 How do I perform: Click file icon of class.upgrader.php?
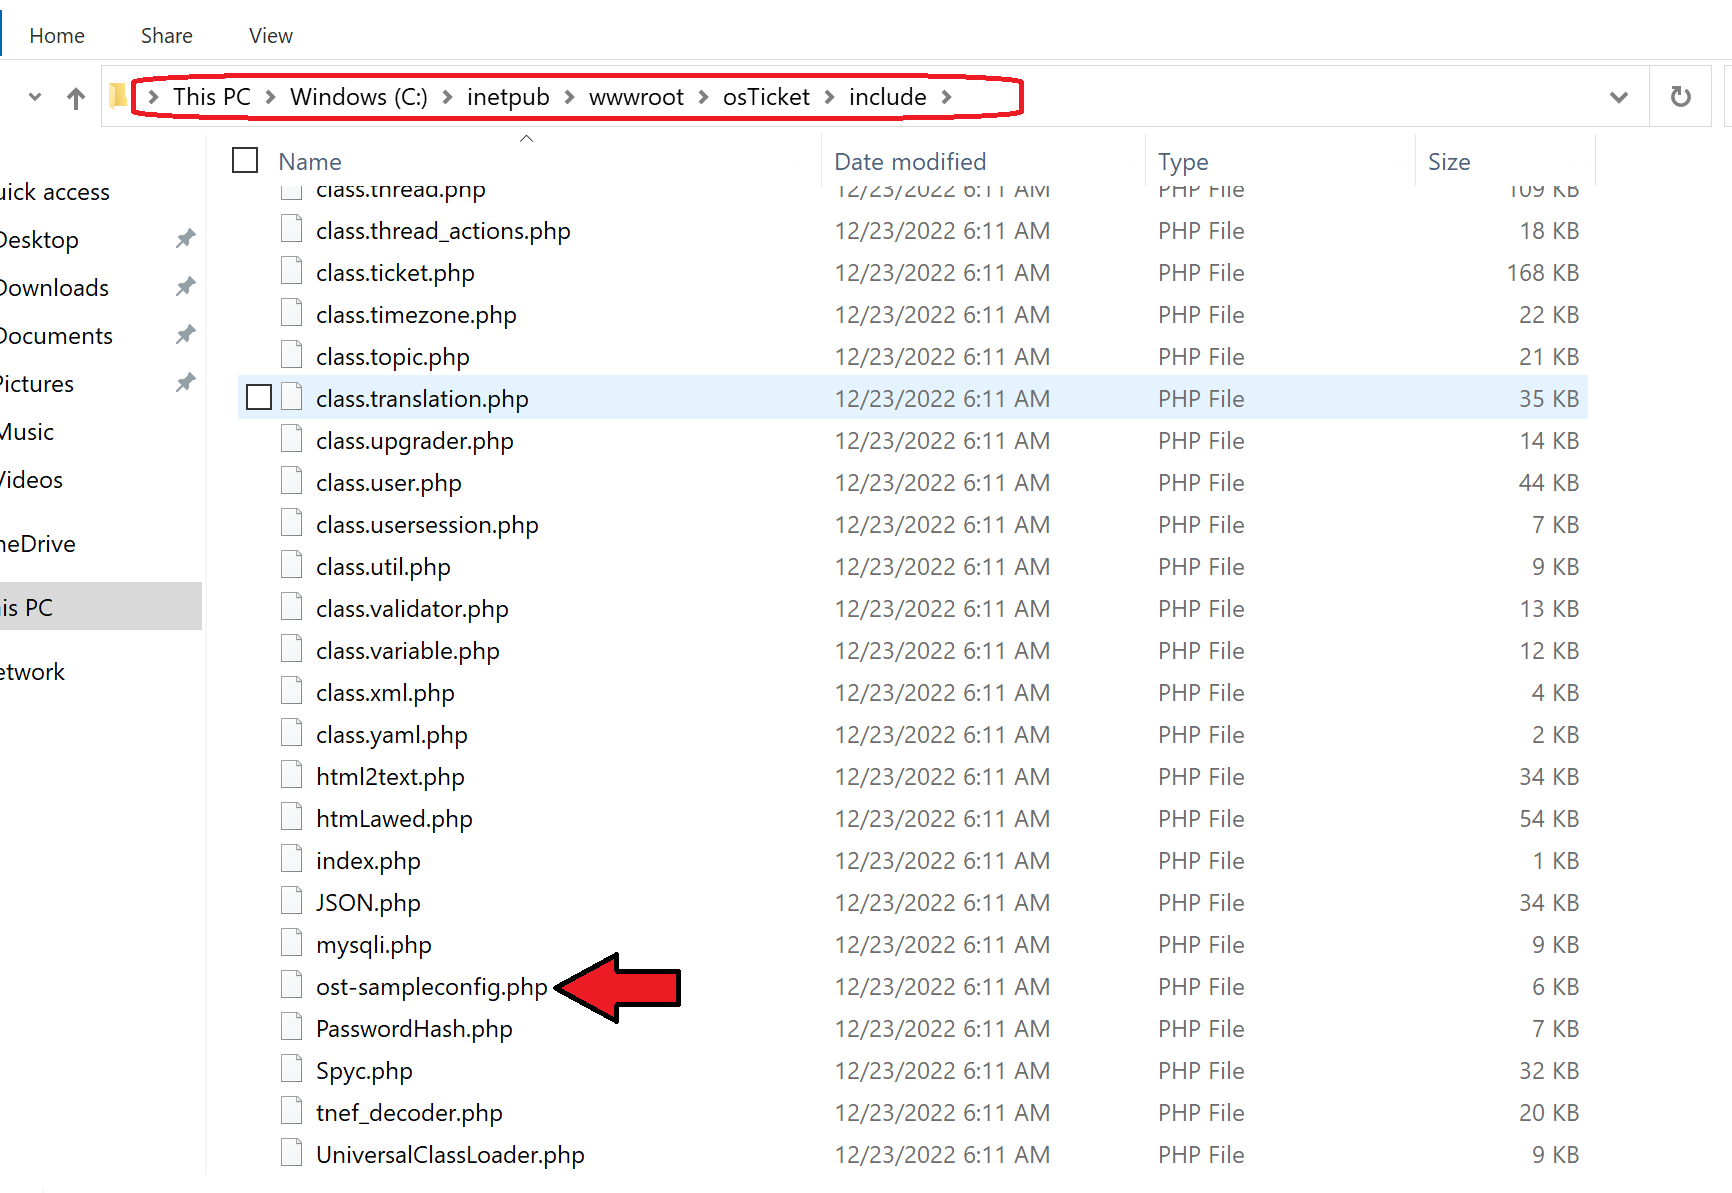coord(292,440)
